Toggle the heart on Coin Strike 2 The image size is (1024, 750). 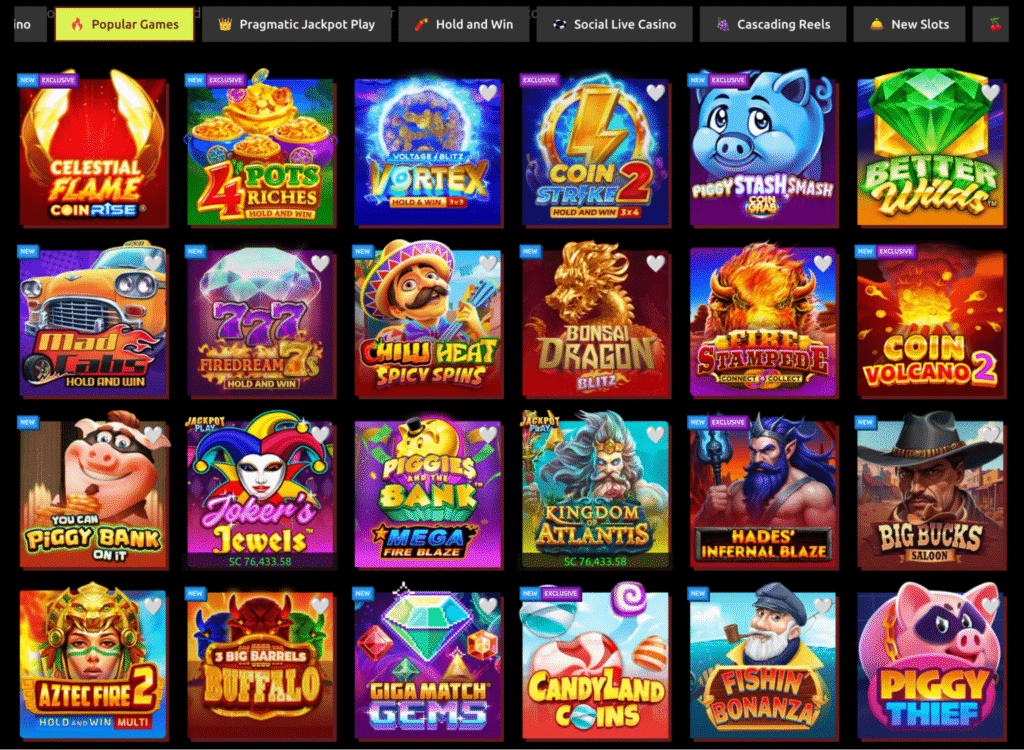tap(656, 93)
